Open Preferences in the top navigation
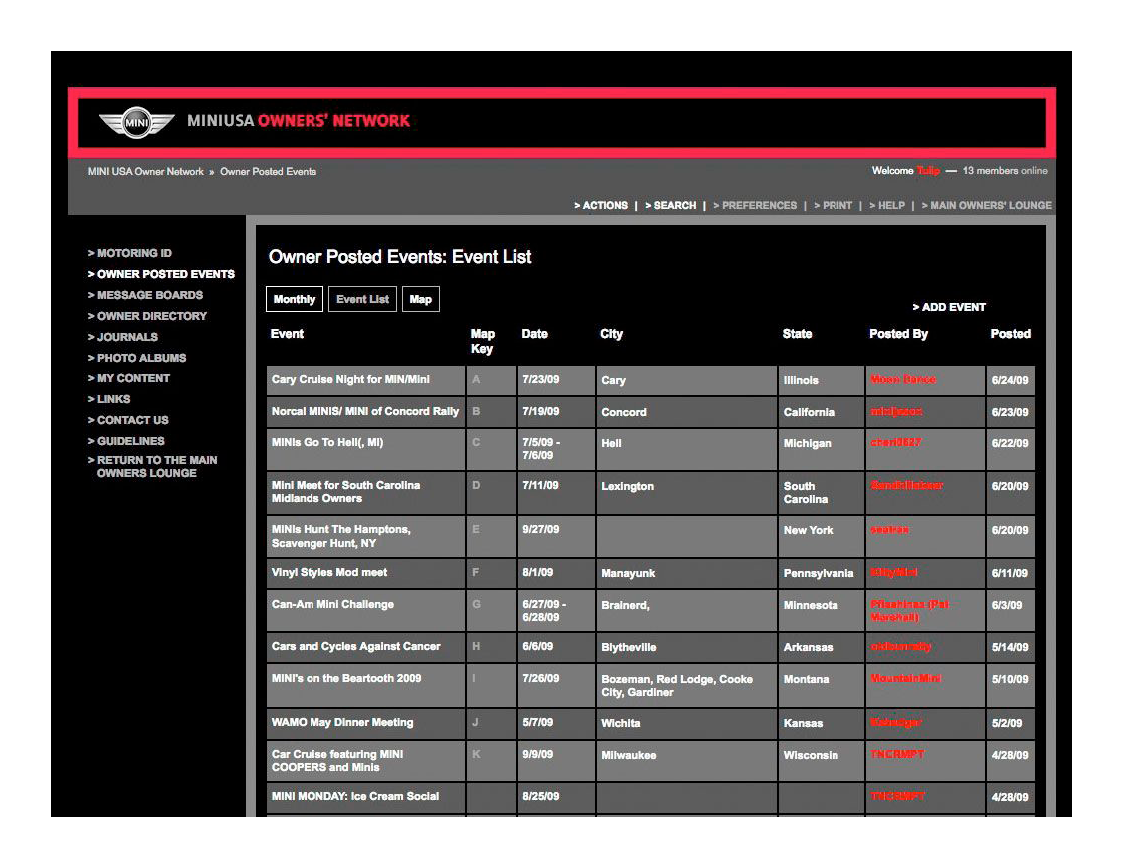The image size is (1122, 867). click(755, 205)
